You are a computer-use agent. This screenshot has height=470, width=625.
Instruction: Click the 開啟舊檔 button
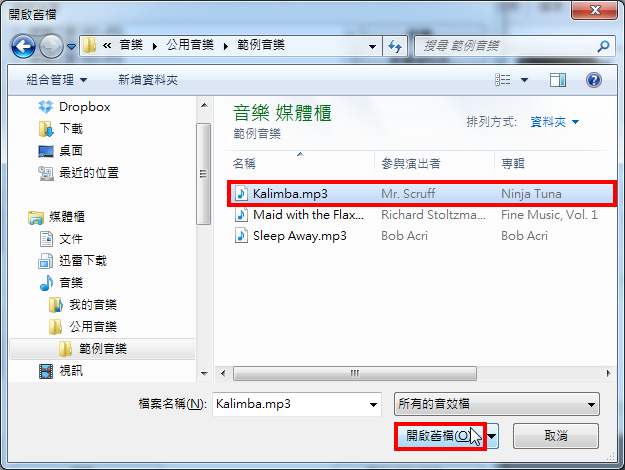(440, 436)
